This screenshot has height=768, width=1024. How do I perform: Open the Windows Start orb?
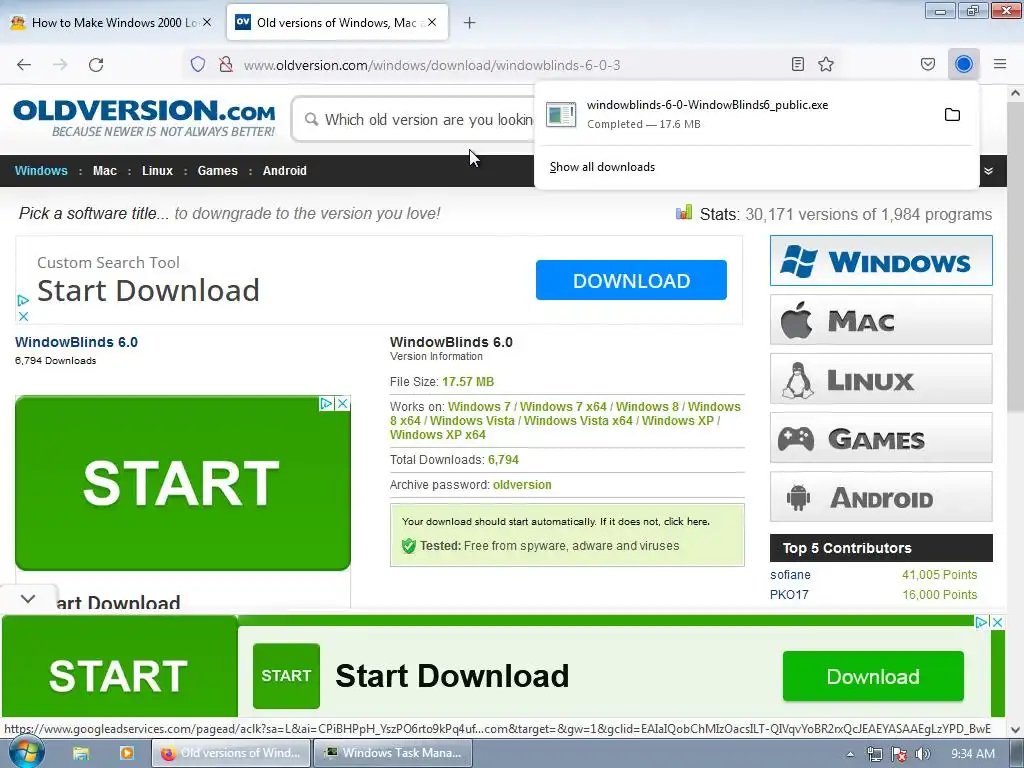(x=25, y=752)
